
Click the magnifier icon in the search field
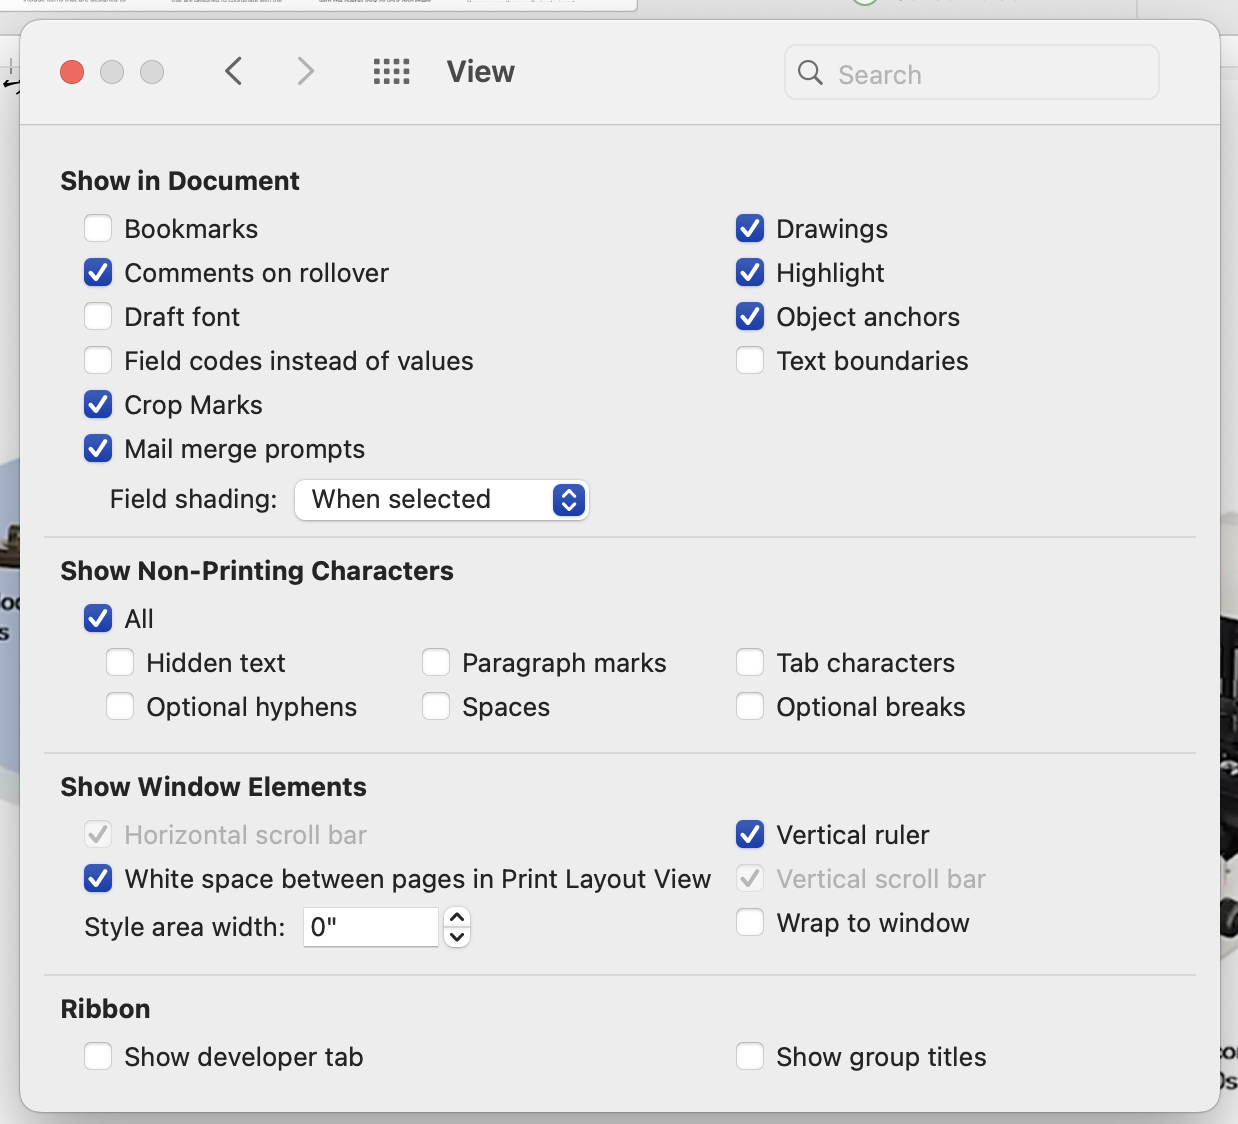[x=810, y=73]
